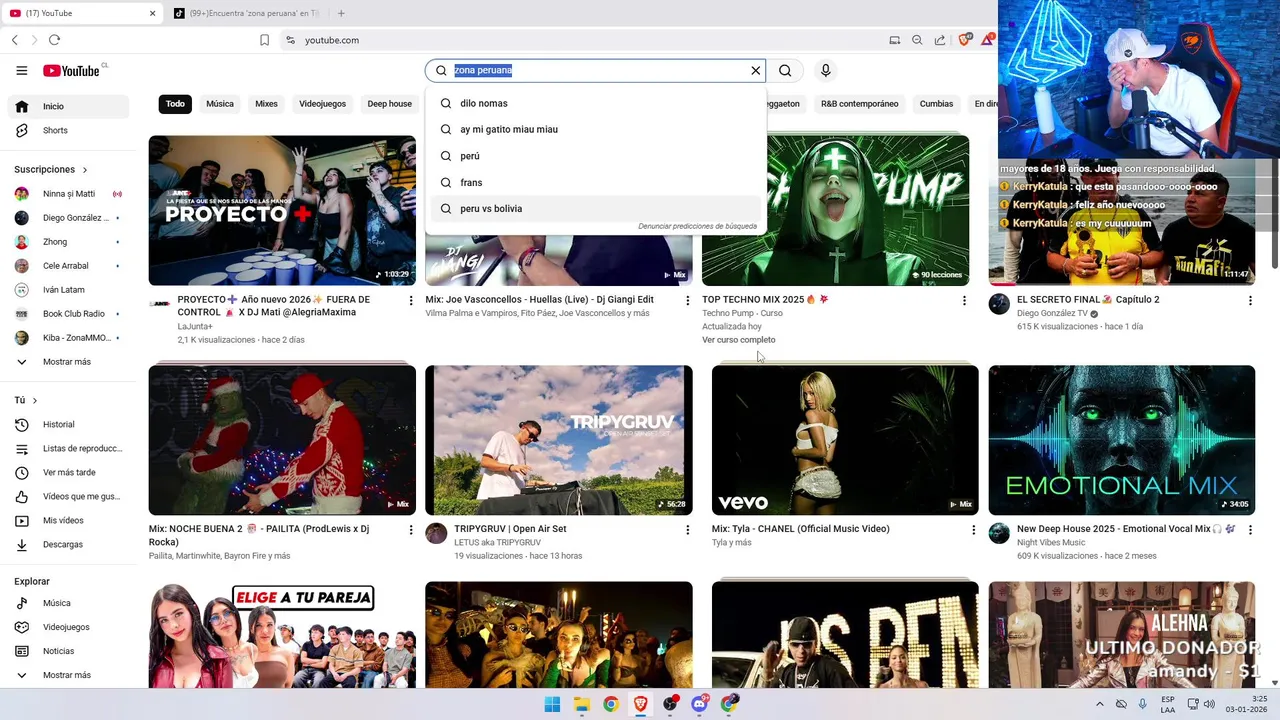Bookmark this page icon in address bar
The height and width of the screenshot is (720, 1280).
coord(264,40)
